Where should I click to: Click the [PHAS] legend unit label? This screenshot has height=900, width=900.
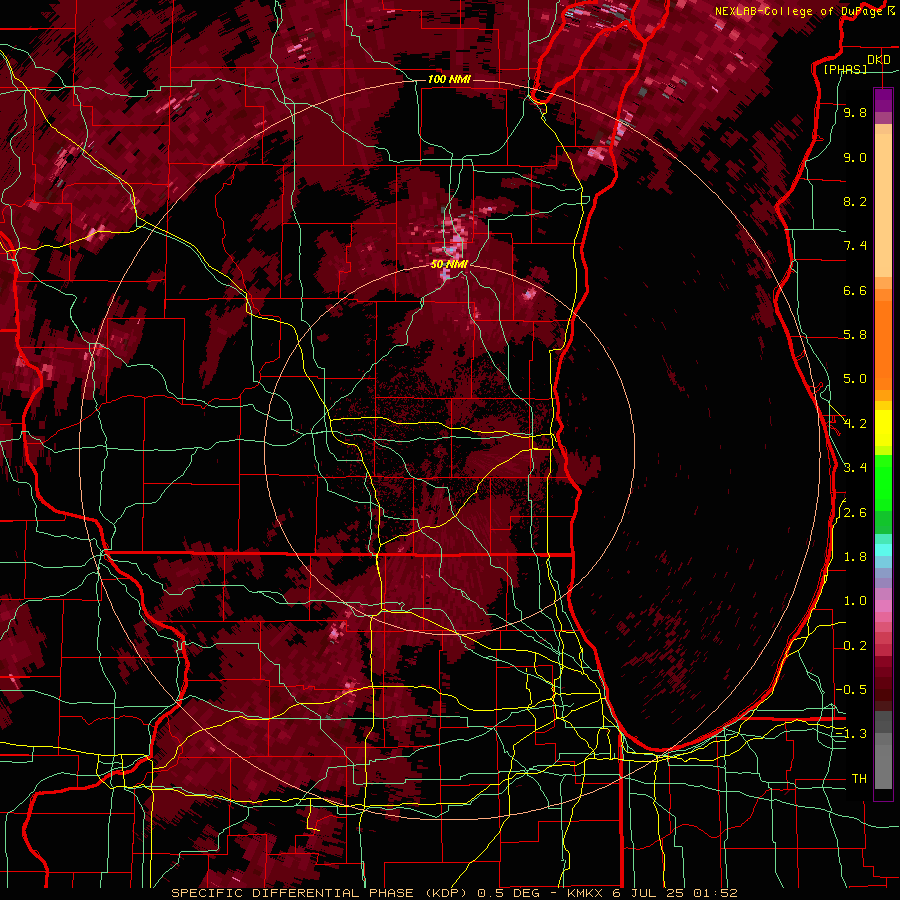click(x=845, y=69)
